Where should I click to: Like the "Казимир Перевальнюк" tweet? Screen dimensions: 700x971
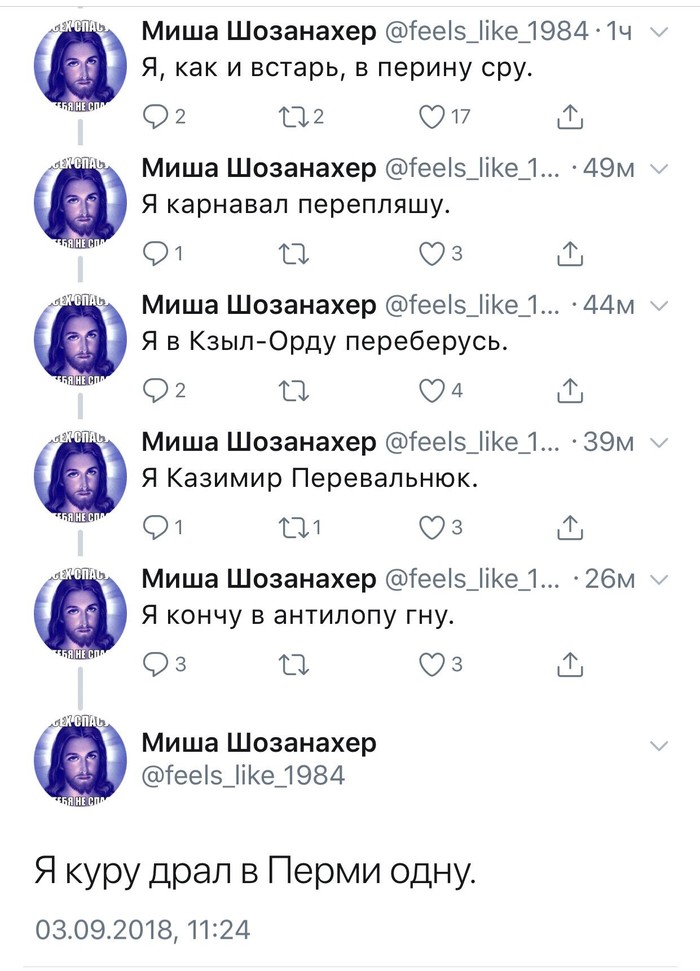(431, 526)
